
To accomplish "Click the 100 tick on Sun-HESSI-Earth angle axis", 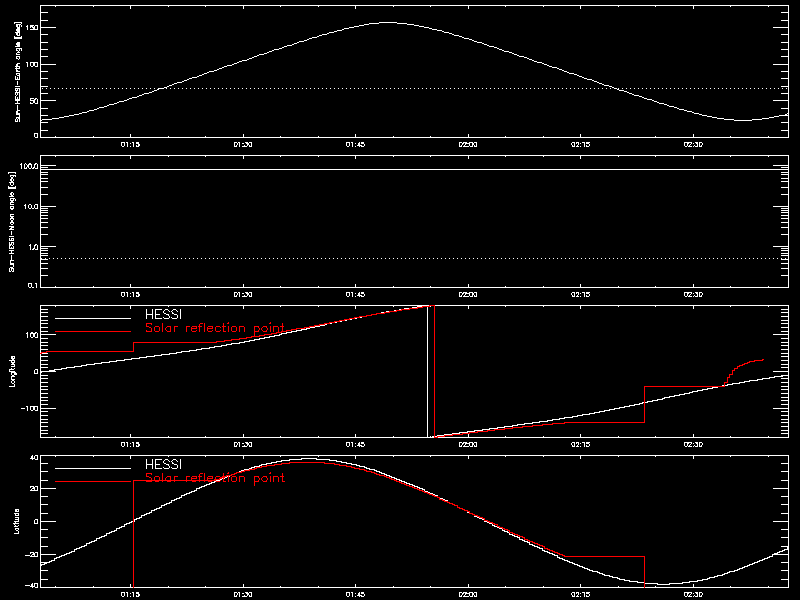I will pyautogui.click(x=32, y=64).
